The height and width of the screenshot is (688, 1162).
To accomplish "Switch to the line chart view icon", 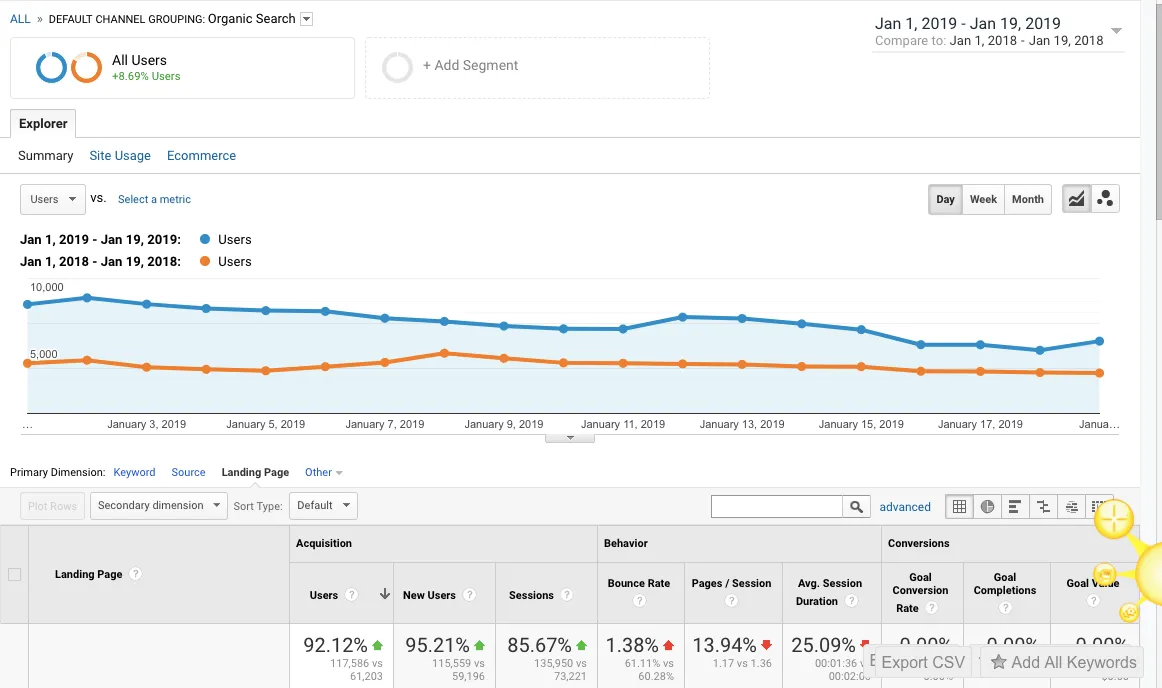I will (x=1077, y=199).
